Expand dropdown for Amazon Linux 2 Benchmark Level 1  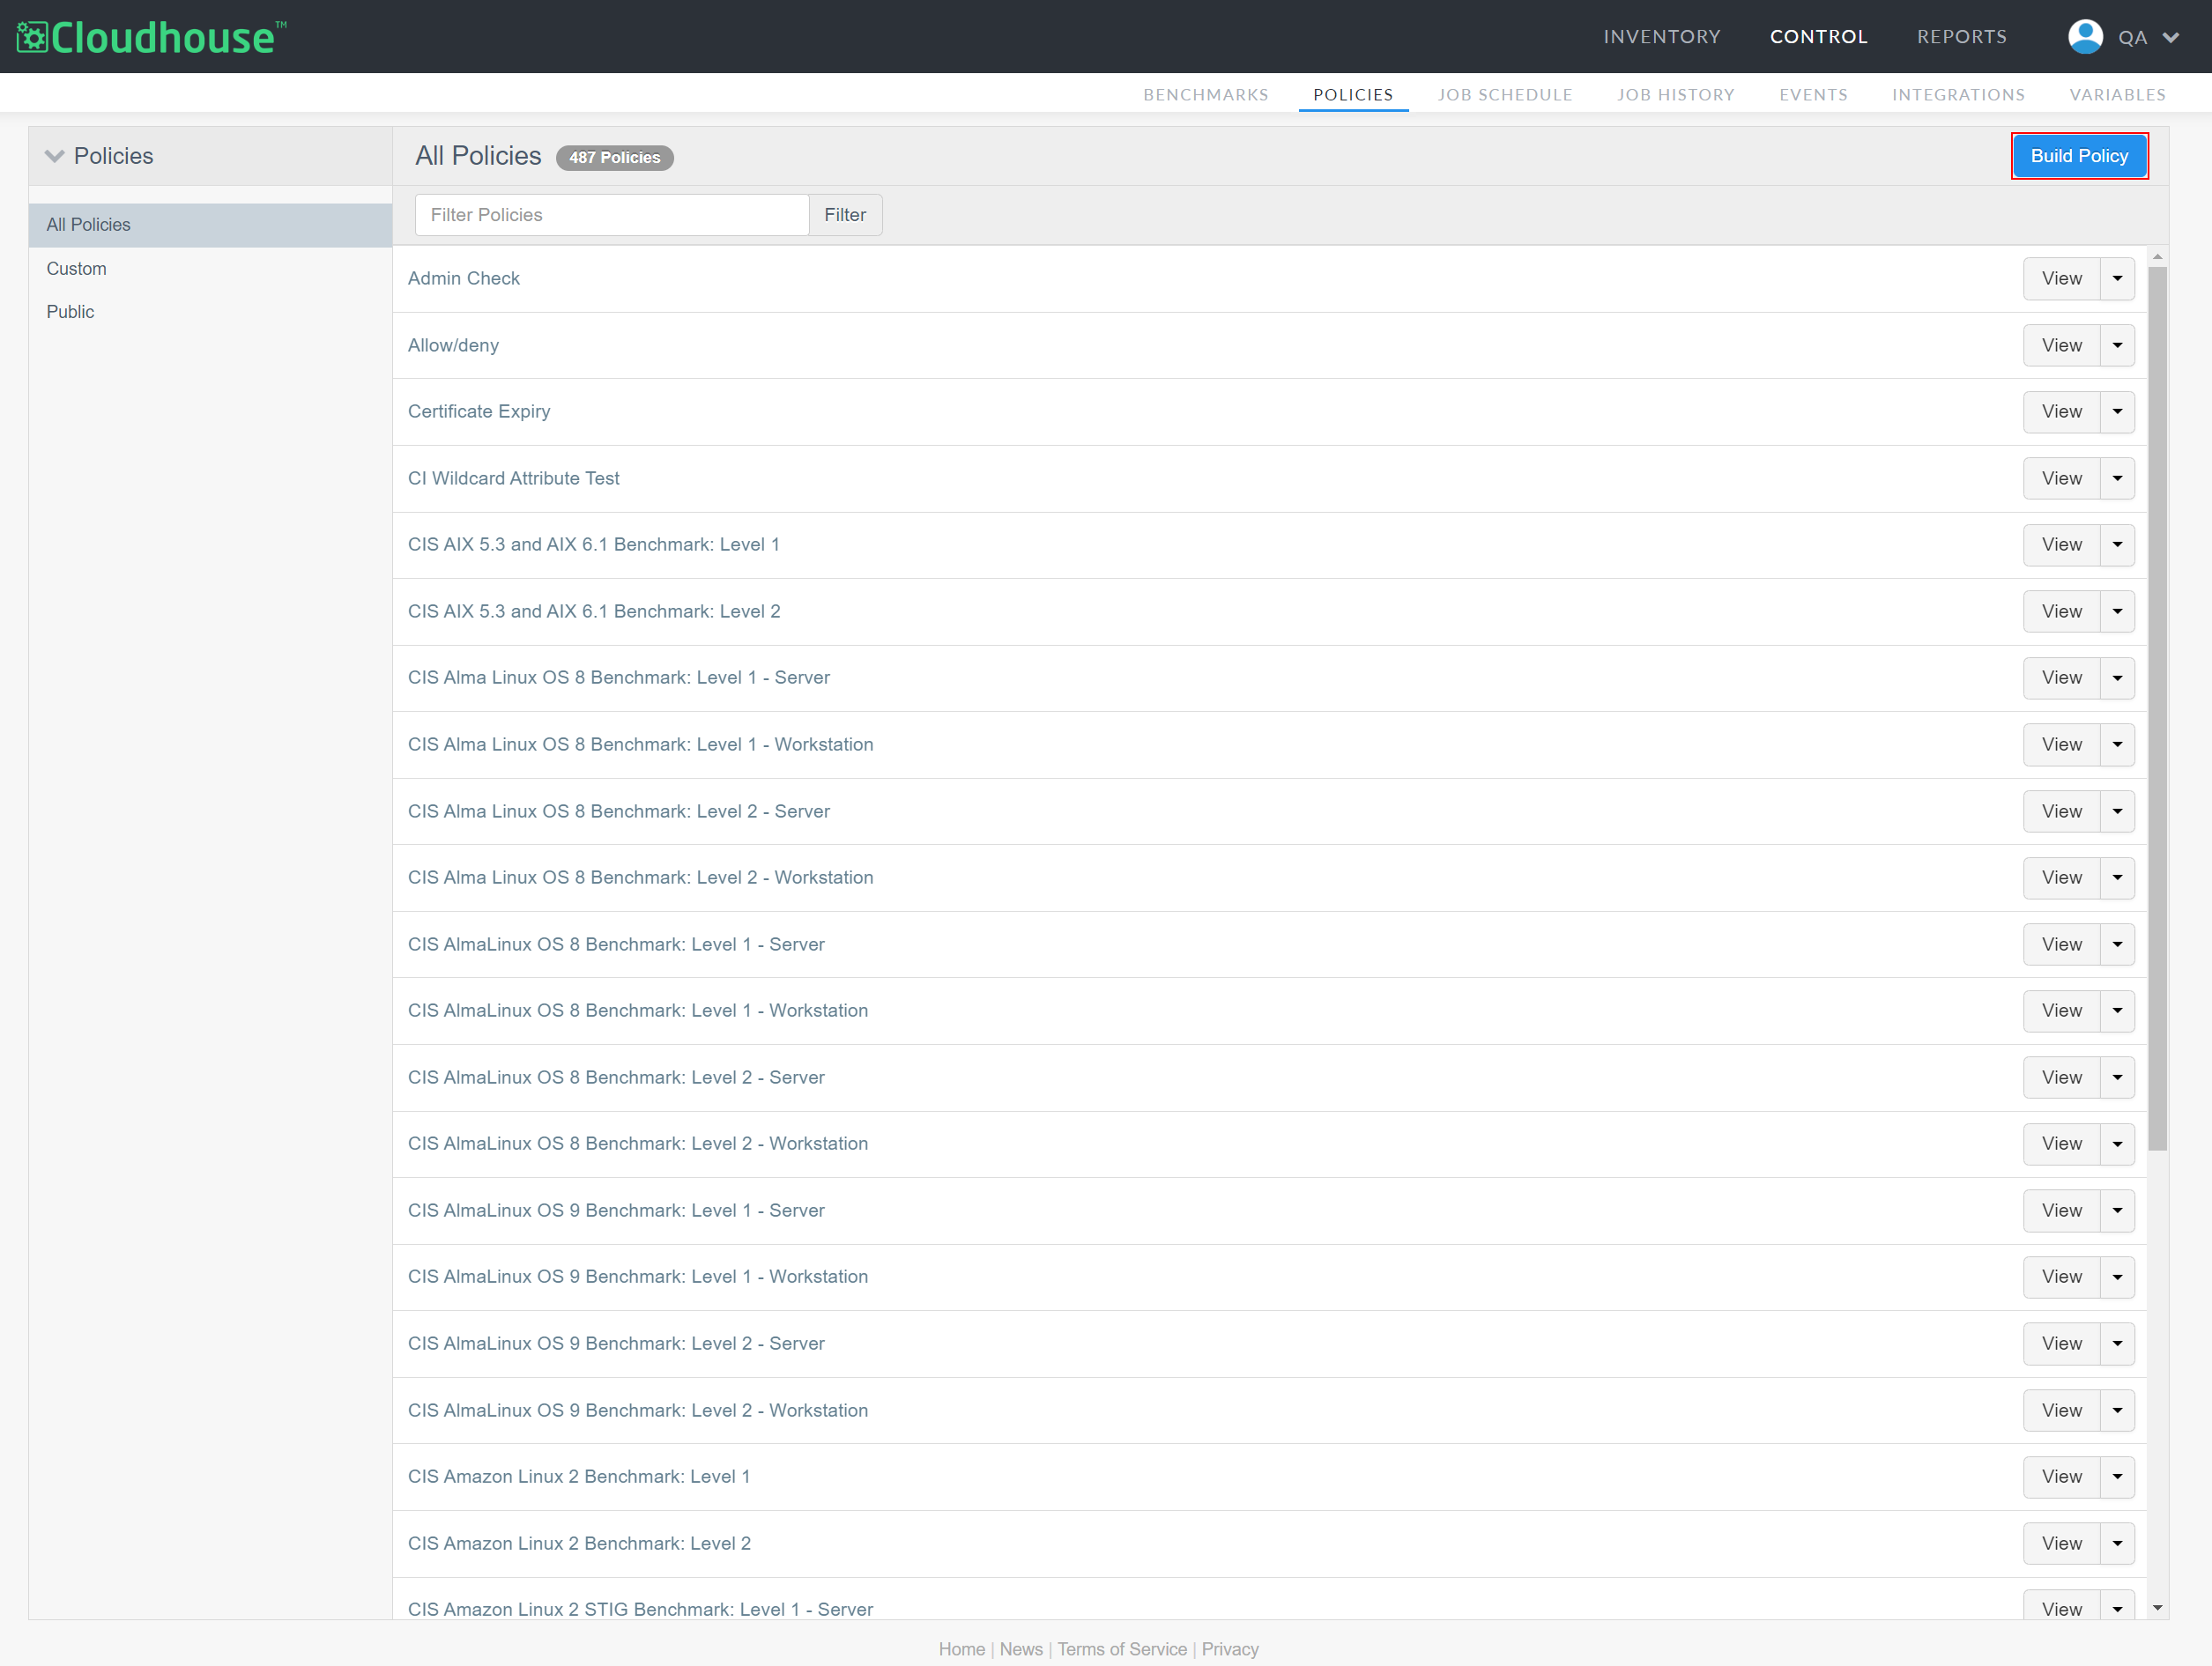(x=2117, y=1477)
